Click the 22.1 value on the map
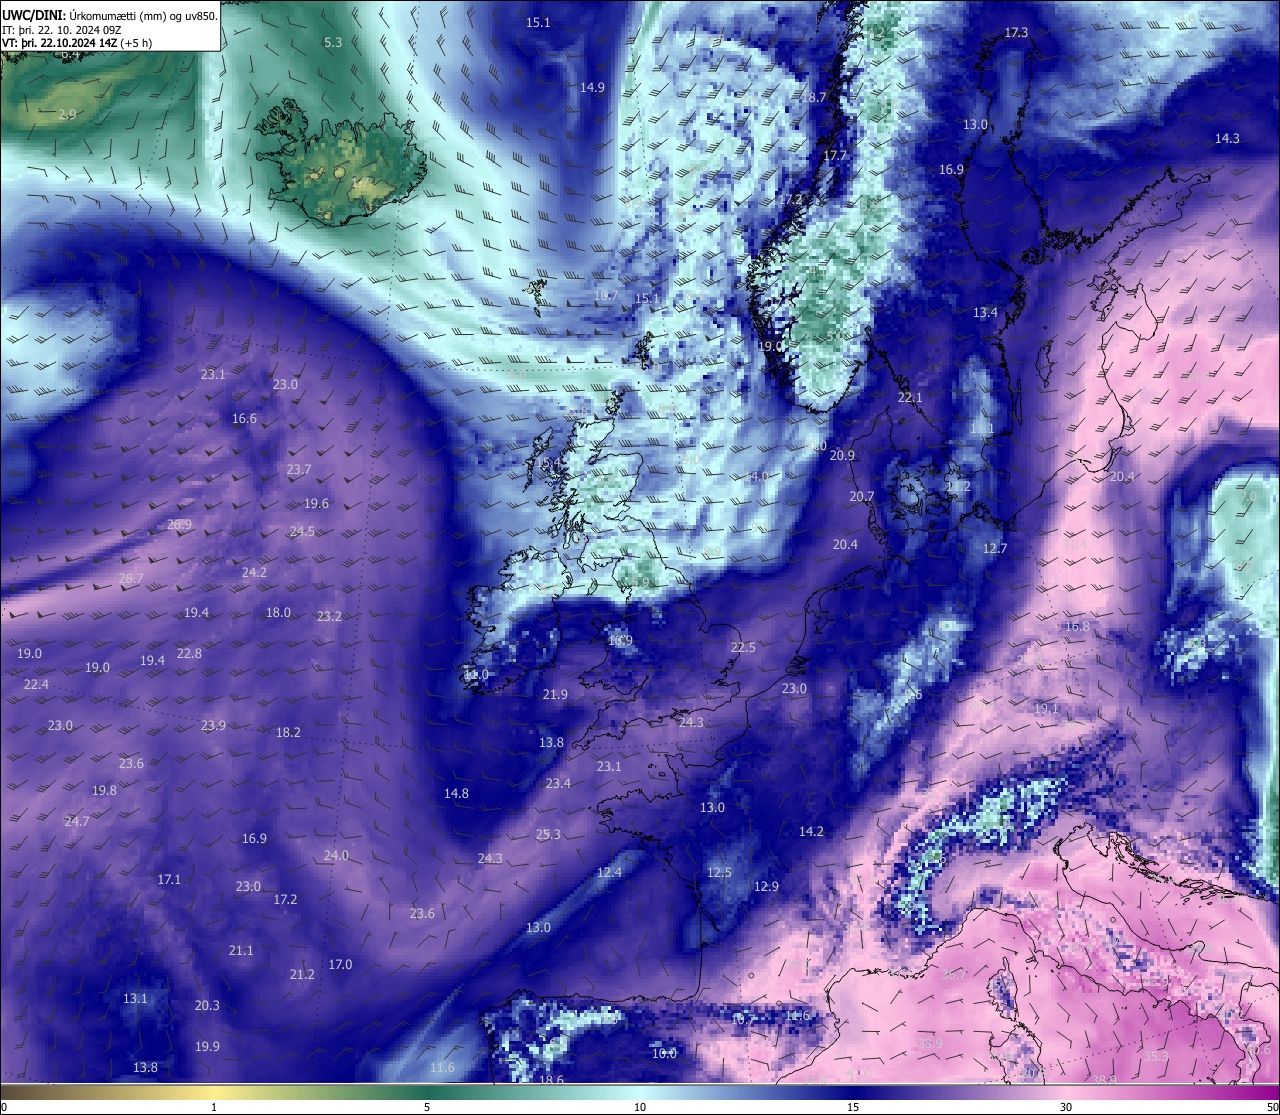1280x1115 pixels. click(910, 398)
